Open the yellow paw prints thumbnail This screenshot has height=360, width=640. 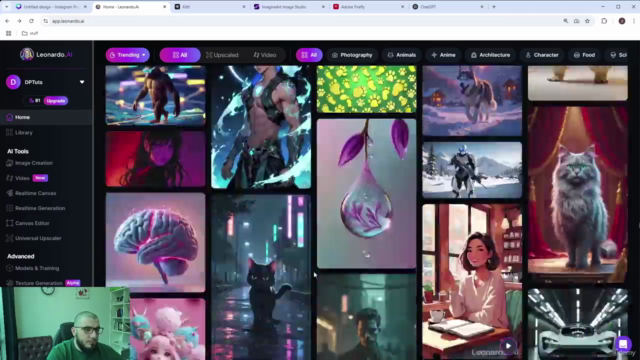(x=367, y=89)
